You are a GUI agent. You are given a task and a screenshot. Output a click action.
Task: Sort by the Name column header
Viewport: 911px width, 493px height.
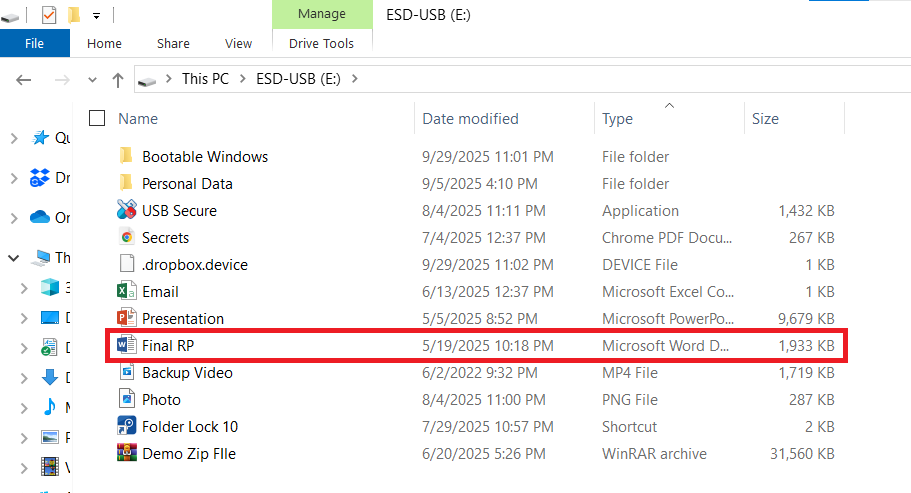pos(138,118)
